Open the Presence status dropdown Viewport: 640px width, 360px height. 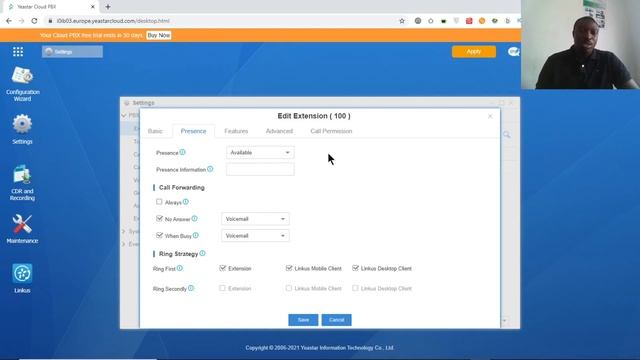[x=260, y=153]
